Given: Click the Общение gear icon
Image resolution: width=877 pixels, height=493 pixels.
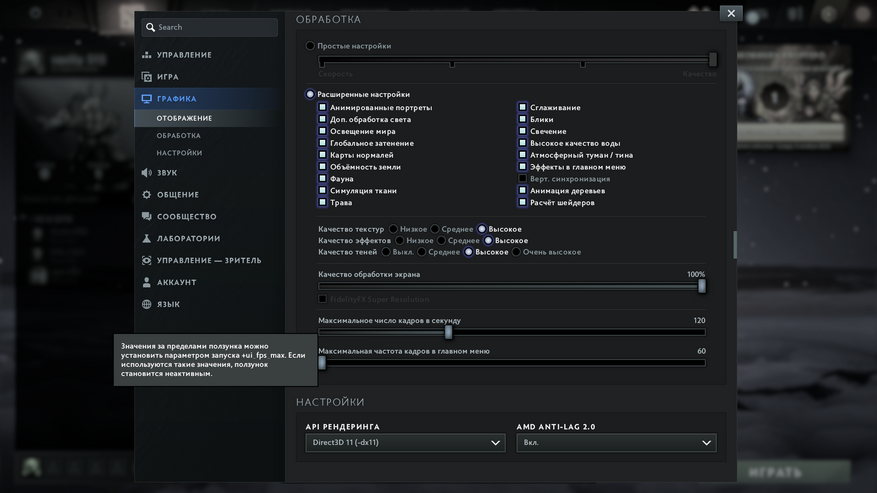Looking at the screenshot, I should point(147,195).
